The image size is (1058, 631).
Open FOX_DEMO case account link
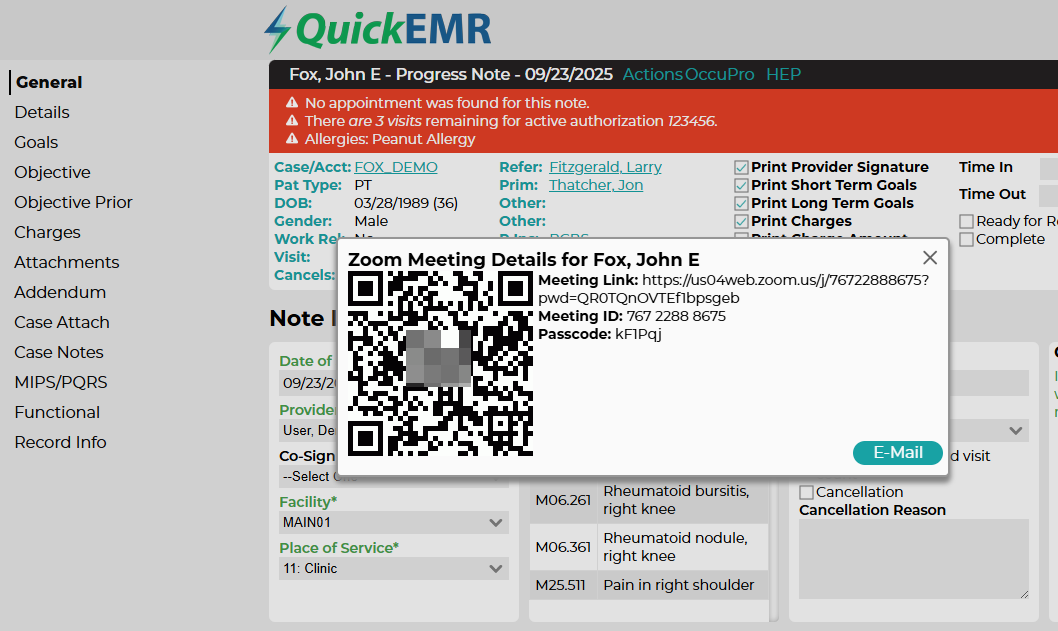click(396, 167)
